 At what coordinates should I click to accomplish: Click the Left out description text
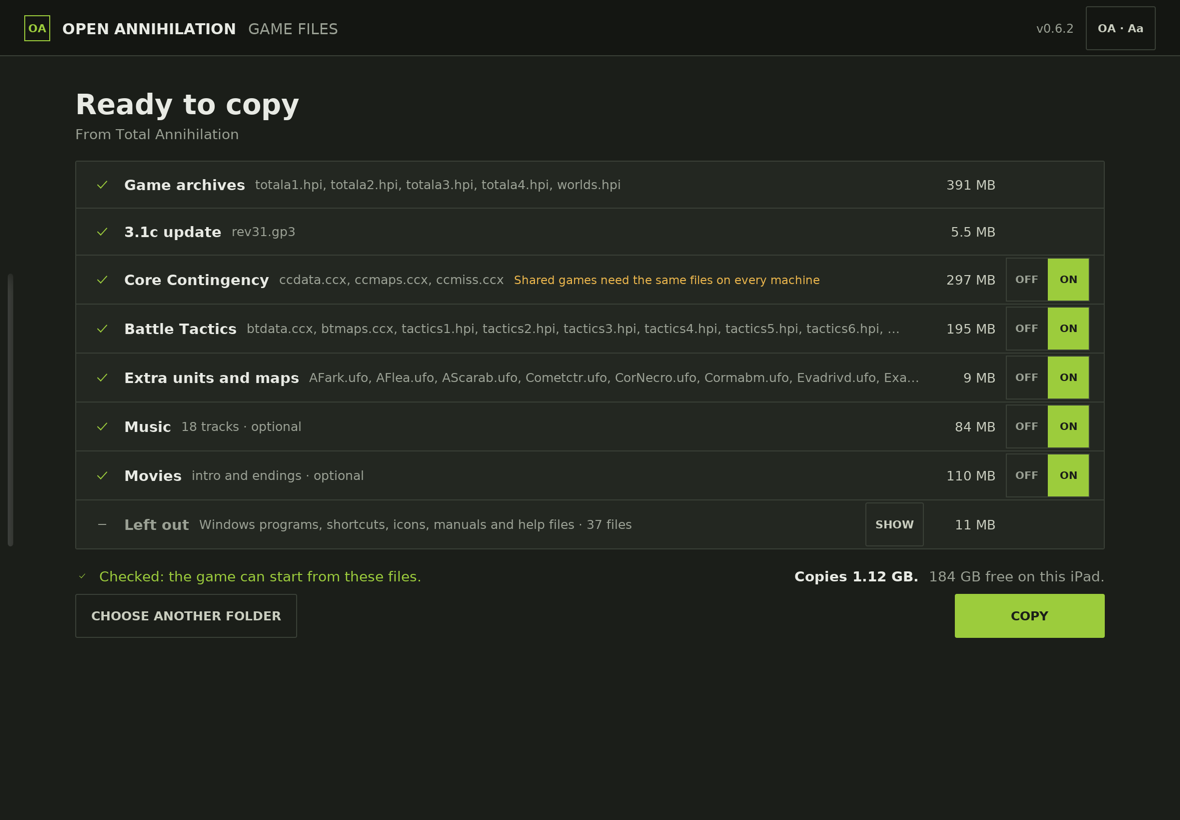point(415,524)
